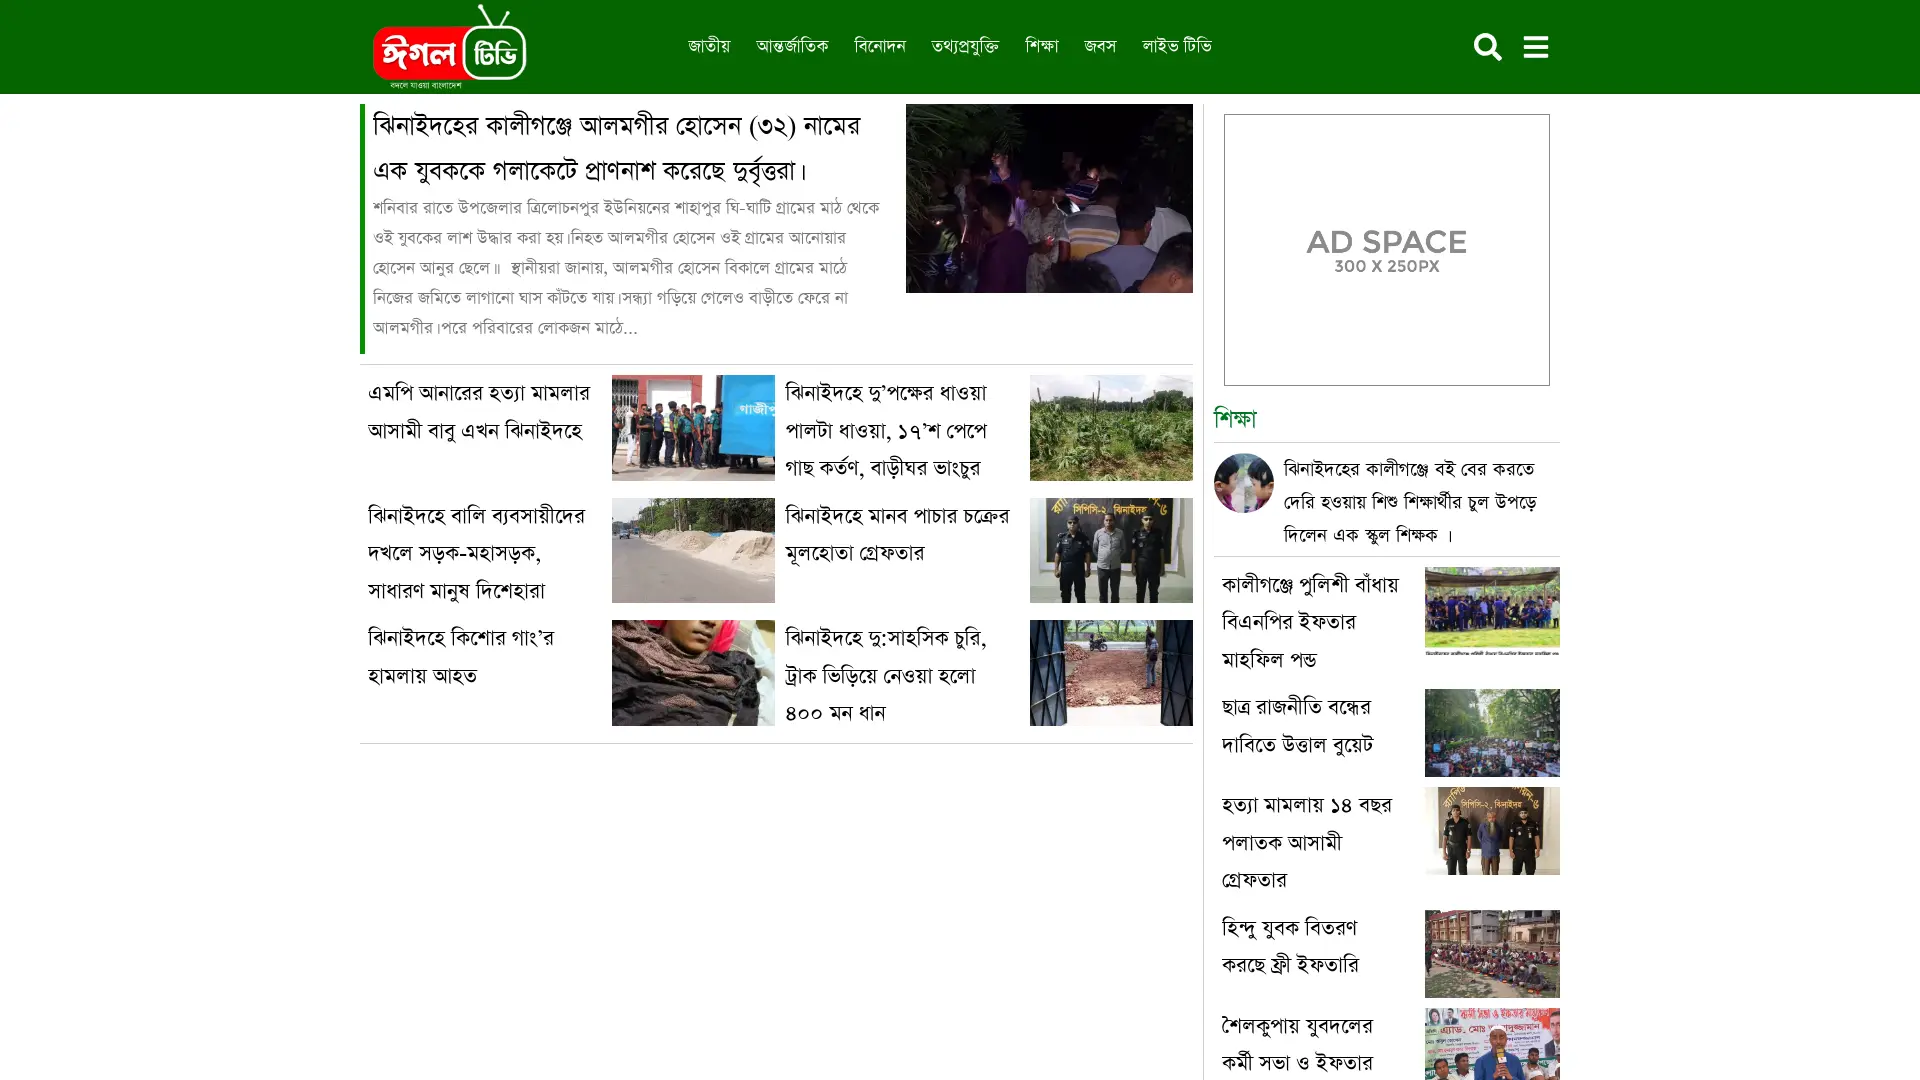Open headline দু'পক্ষের ধাওয়া পালটা ধাওয়া
1920x1080 pixels.
[886, 430]
